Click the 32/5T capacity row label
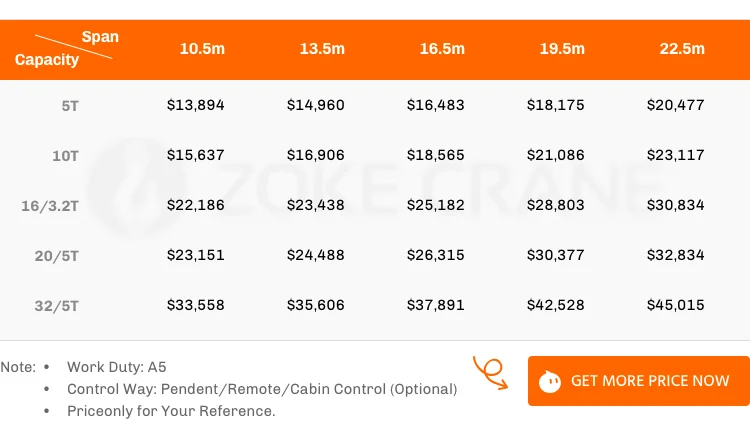 tap(56, 305)
